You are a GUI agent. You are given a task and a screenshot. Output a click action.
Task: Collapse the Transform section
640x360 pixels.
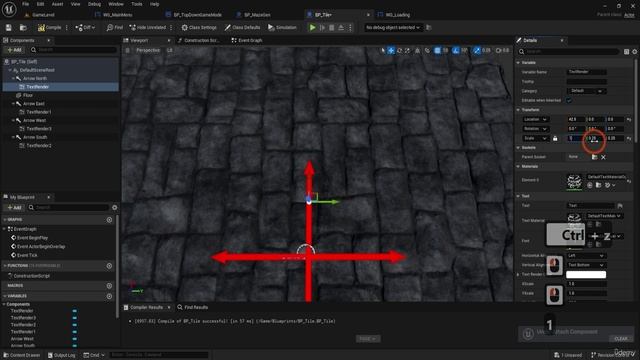518,110
